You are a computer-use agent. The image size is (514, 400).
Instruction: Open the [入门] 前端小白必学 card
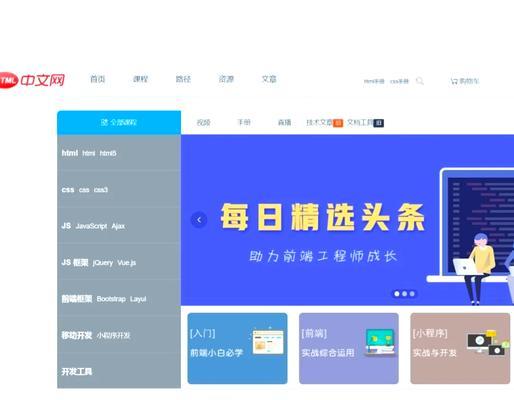coord(237,348)
